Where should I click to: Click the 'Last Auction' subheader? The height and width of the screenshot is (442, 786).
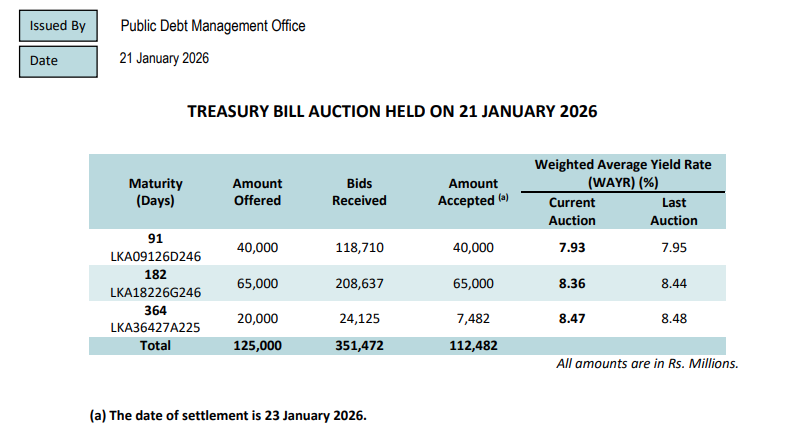(x=674, y=211)
